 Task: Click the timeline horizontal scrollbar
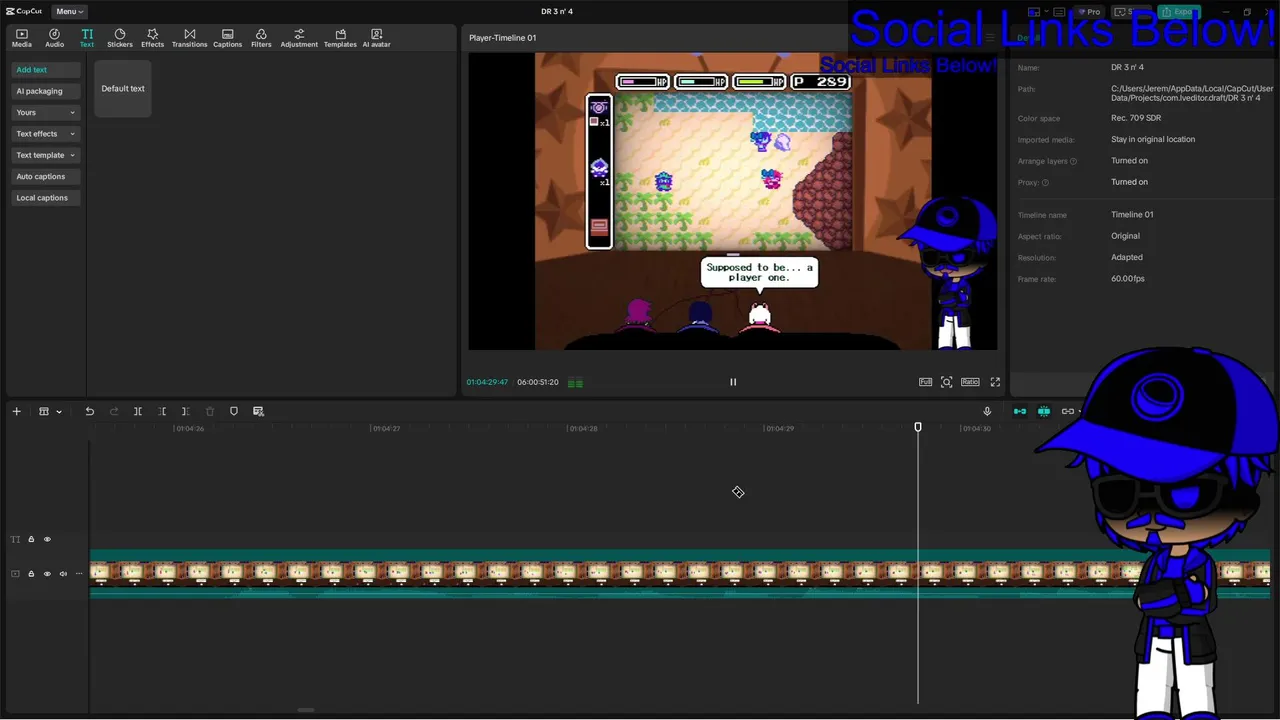(306, 710)
